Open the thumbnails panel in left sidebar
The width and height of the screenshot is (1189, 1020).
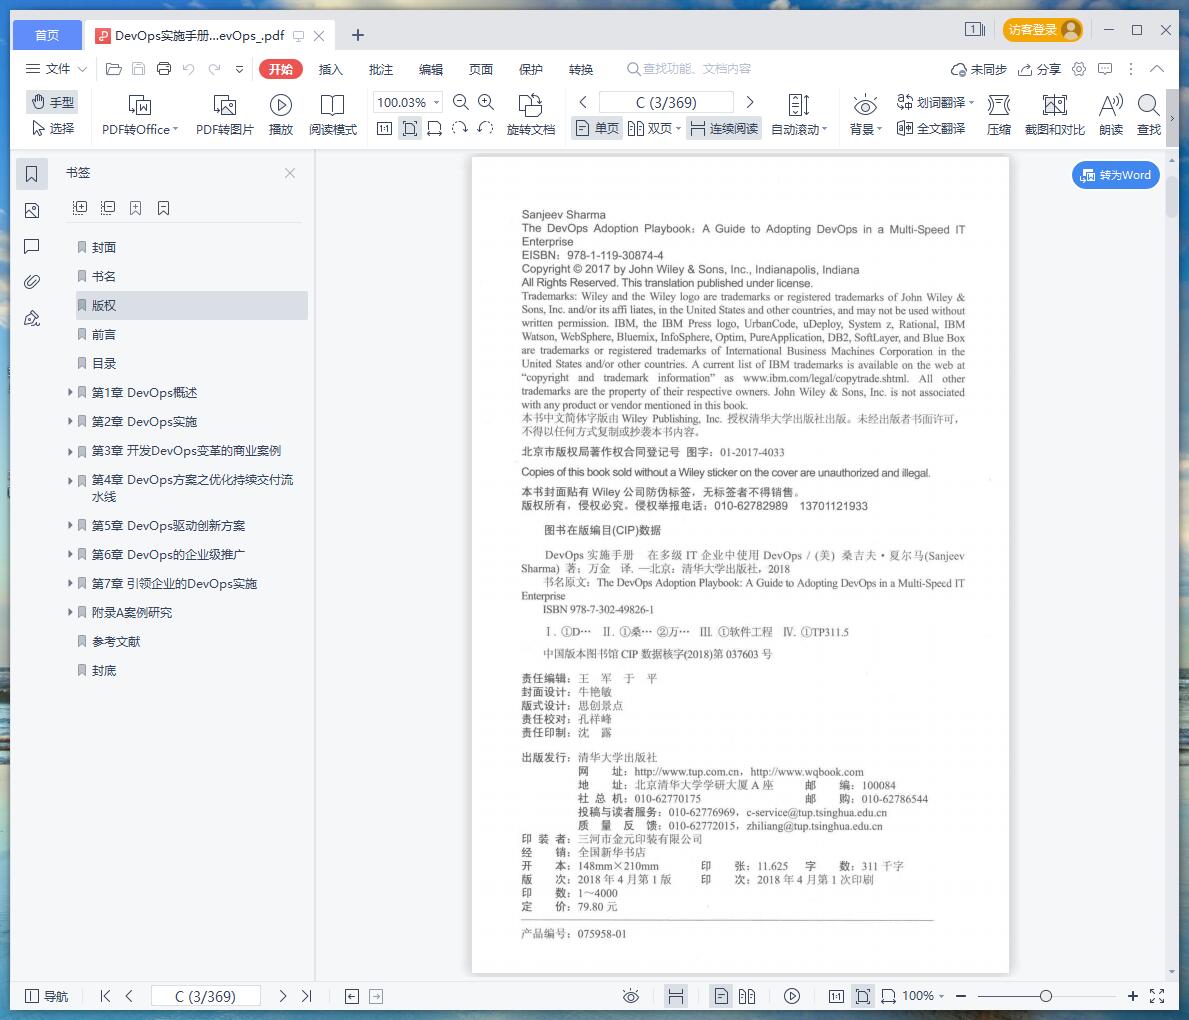32,210
